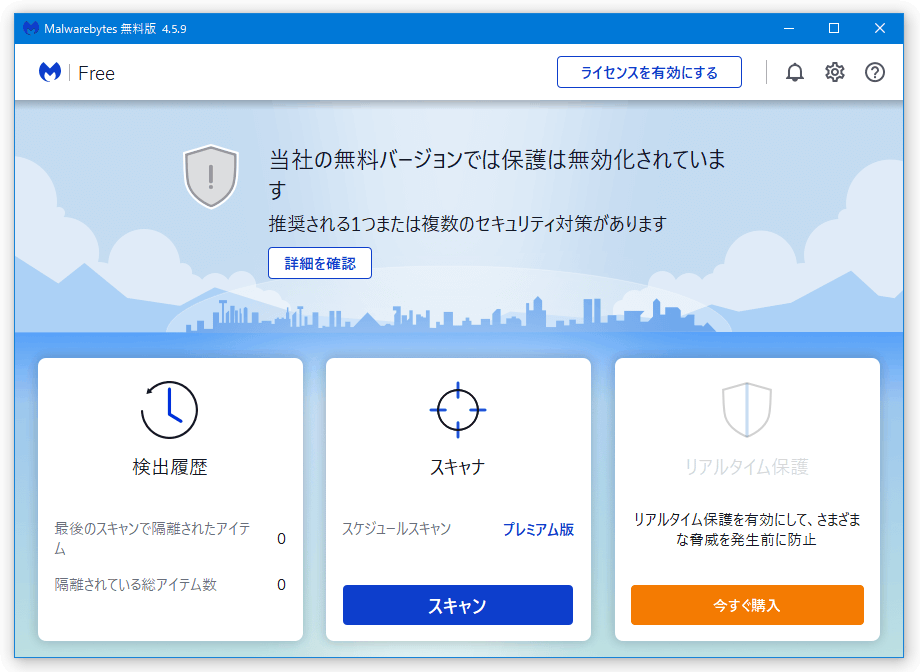Click the orange 今すぐ購入 button
The image size is (920, 672).
click(x=747, y=605)
